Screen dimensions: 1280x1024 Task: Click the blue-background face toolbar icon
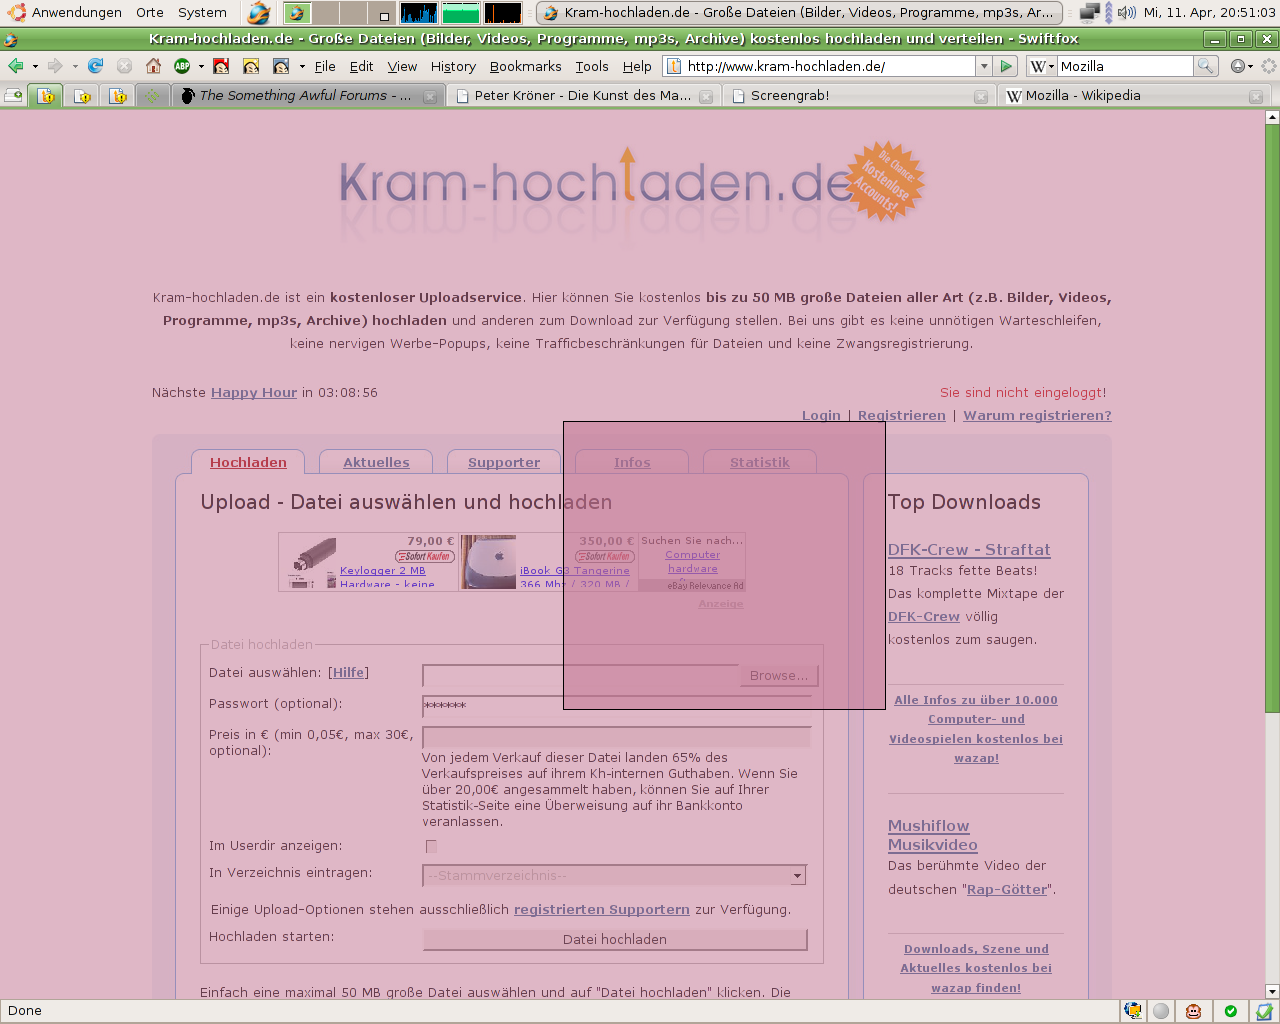click(281, 66)
